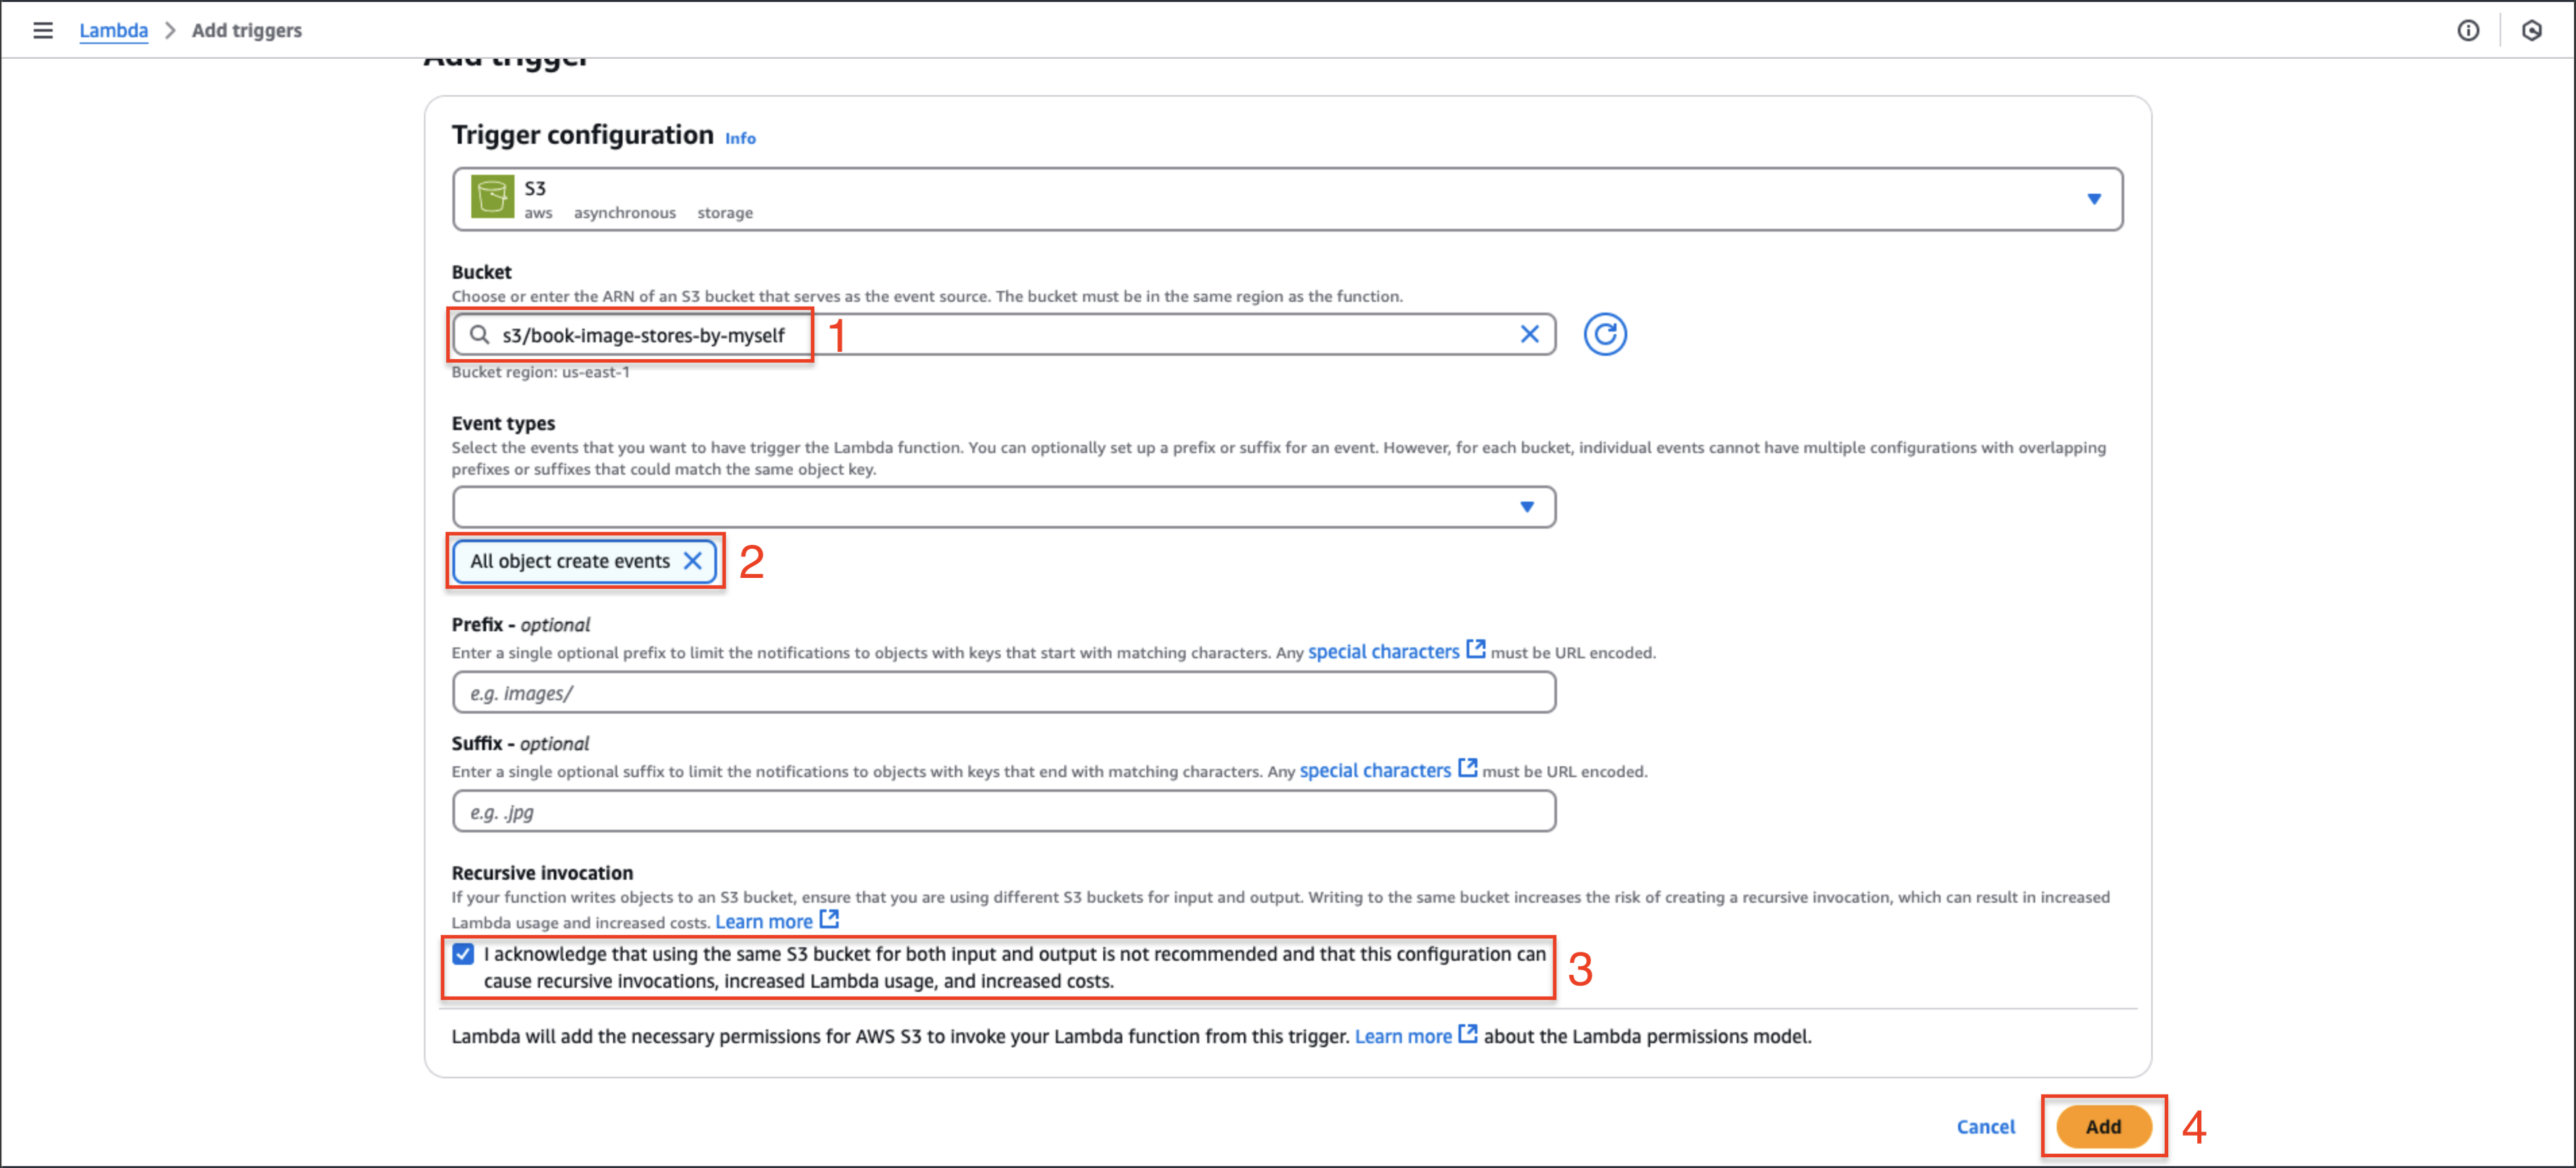
Task: Click the S3 service icon in trigger selector
Action: click(x=493, y=198)
